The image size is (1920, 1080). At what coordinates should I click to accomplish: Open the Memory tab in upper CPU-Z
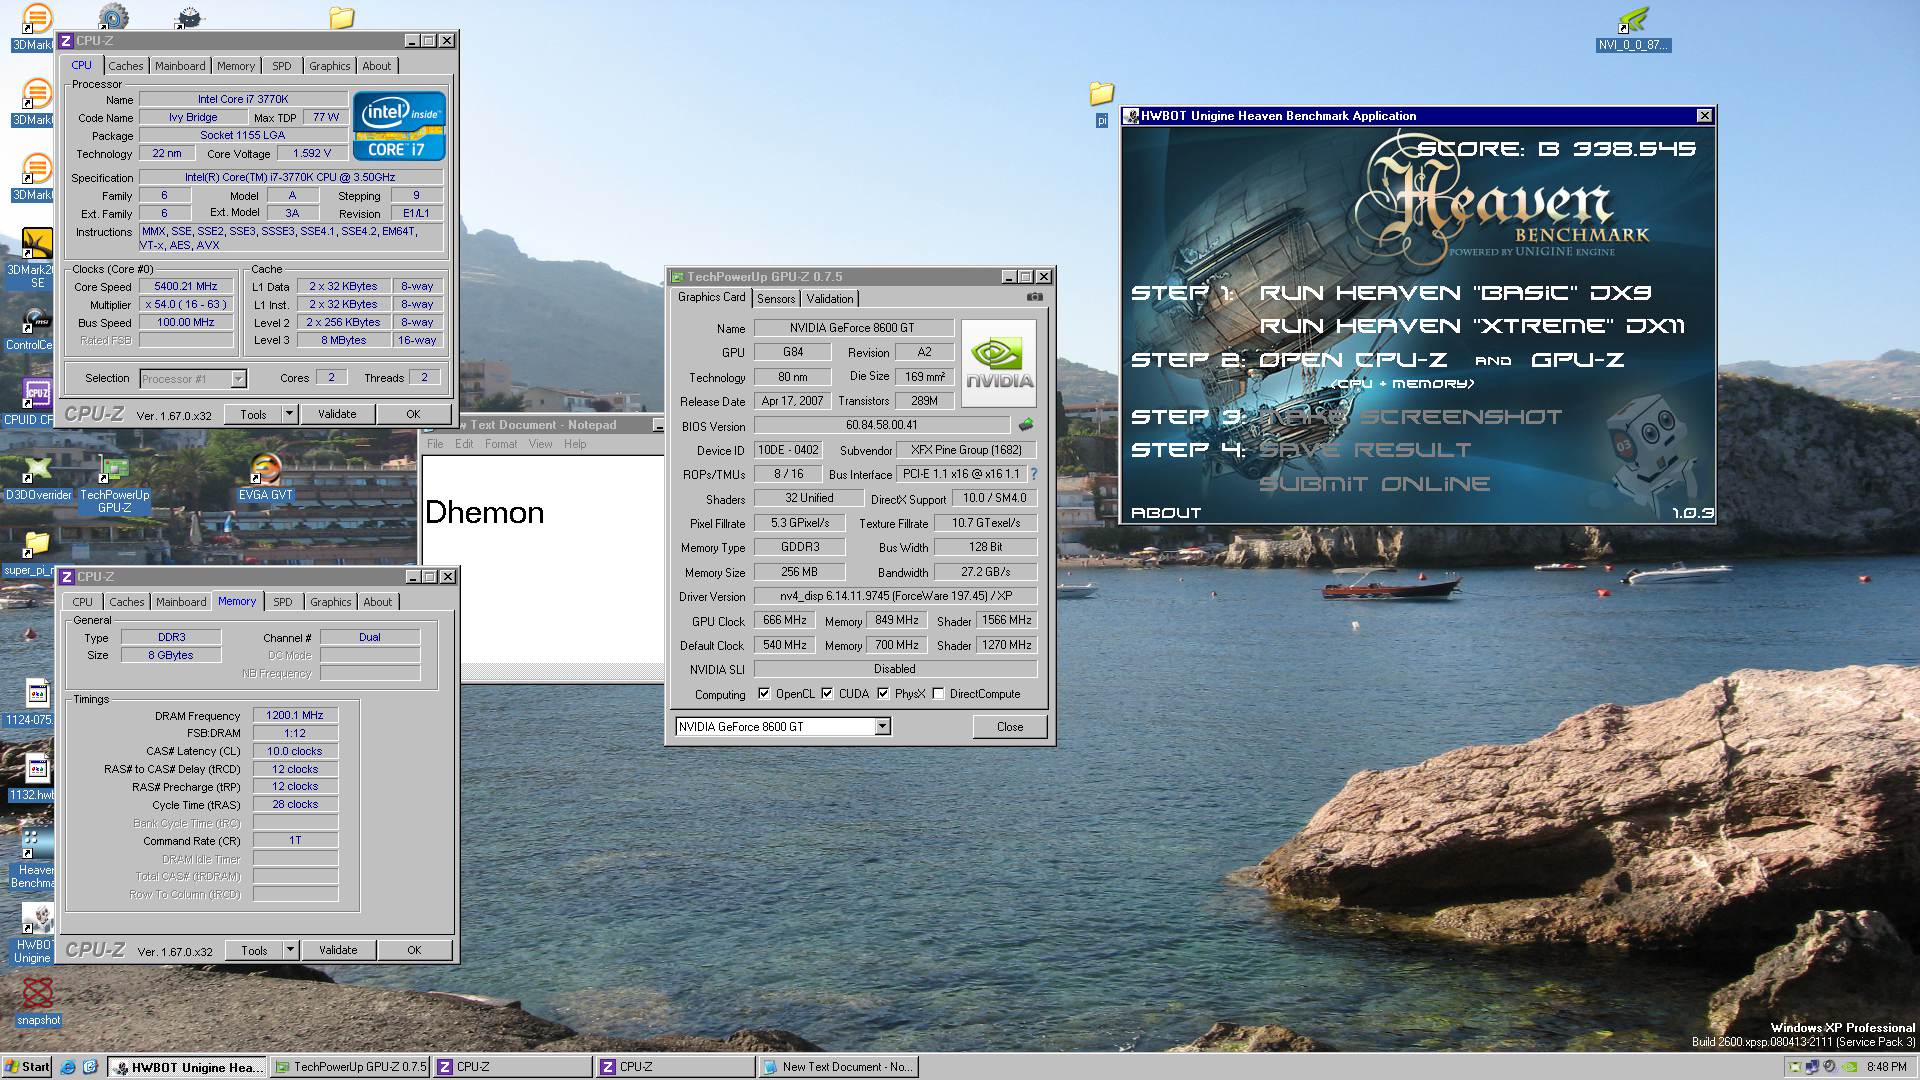click(236, 66)
